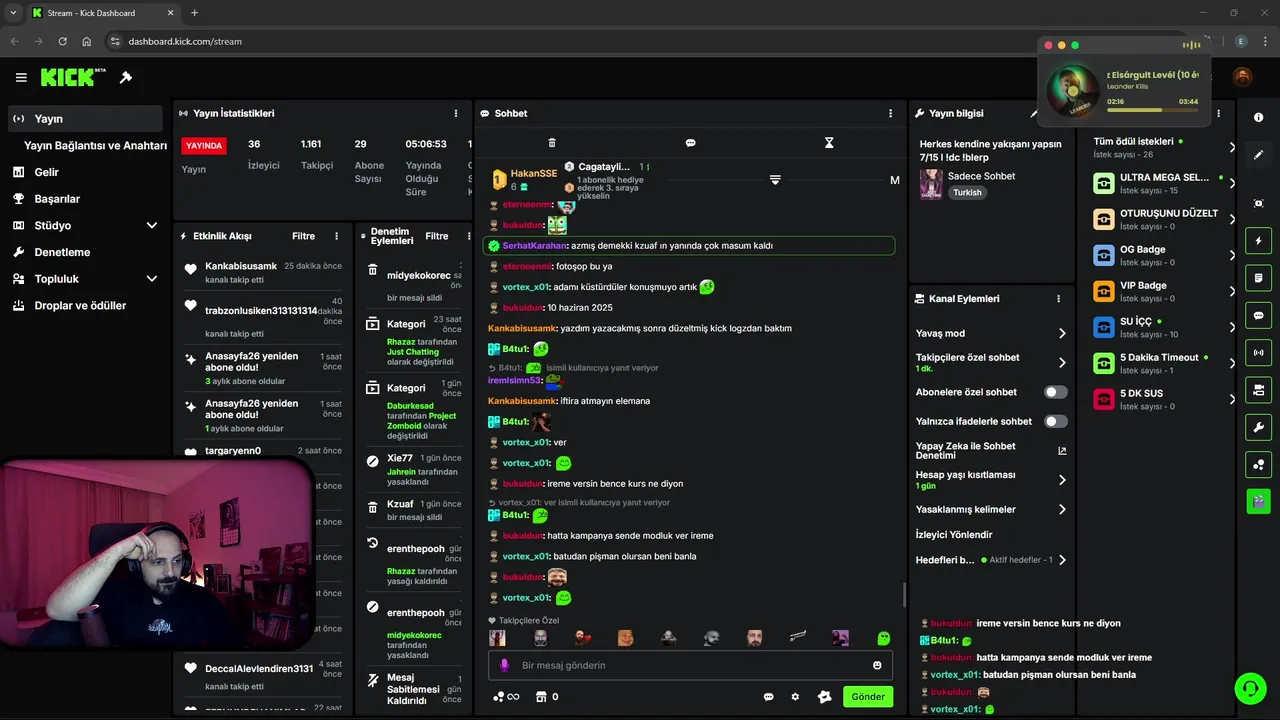This screenshot has width=1280, height=720.
Task: Open Yayın Bağlantısı ve Anahtarı page
Action: pos(95,145)
